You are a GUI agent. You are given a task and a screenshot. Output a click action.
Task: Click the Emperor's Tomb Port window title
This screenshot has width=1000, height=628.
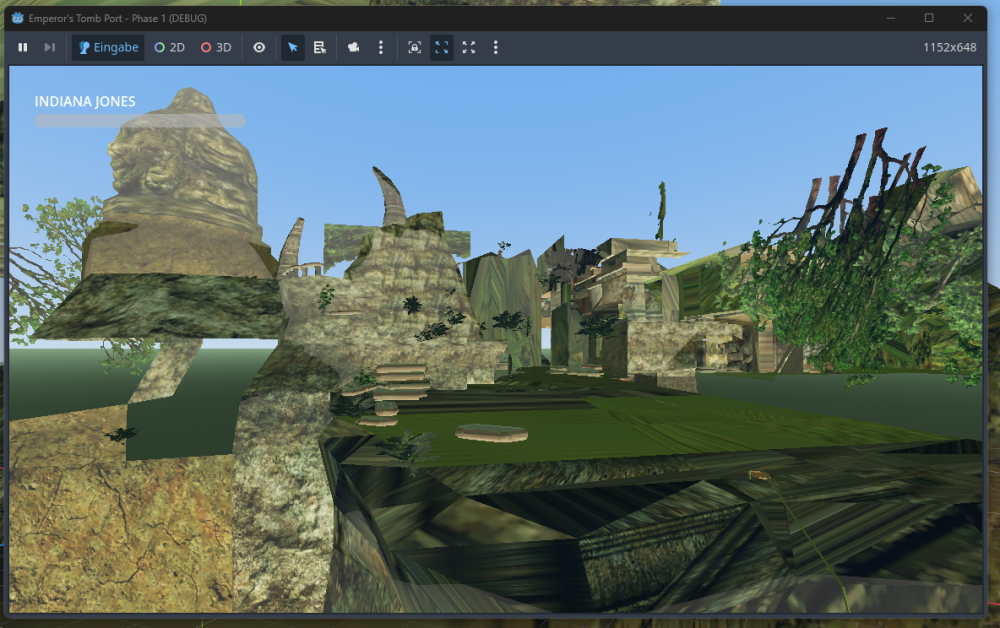(117, 18)
